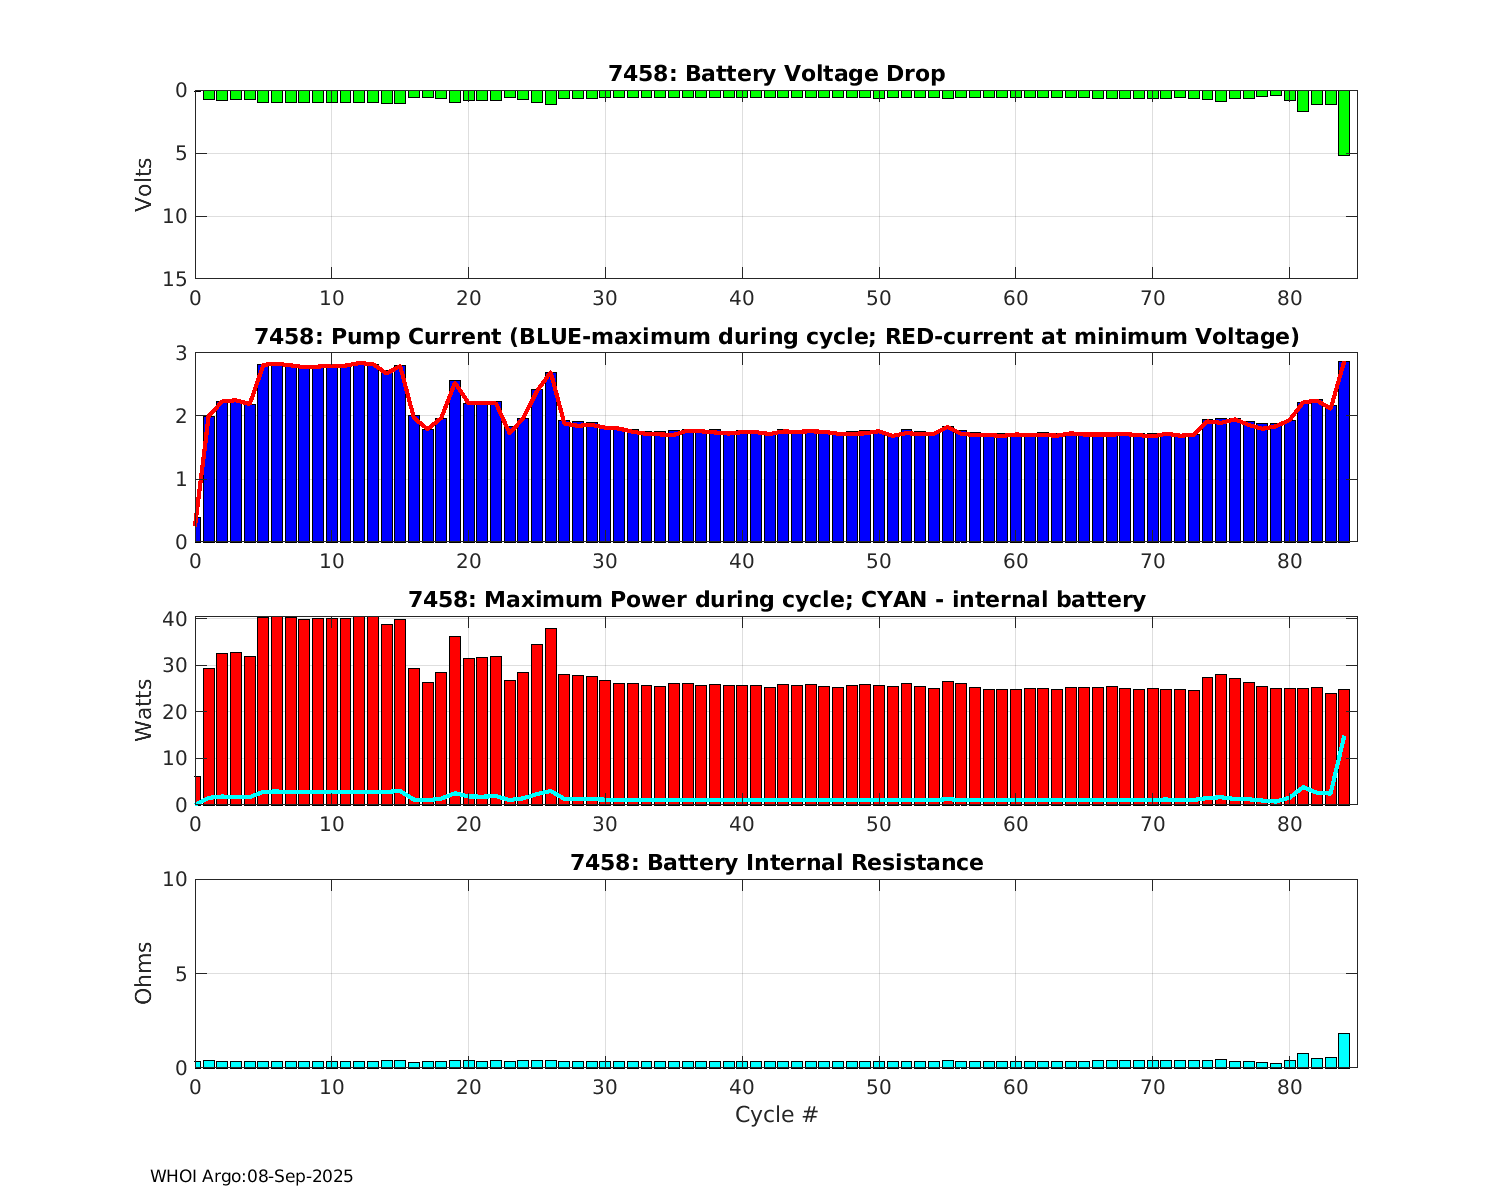This screenshot has height=1200, width=1500.
Task: Click the WHOI Argo date footer text
Action: click(x=251, y=1177)
